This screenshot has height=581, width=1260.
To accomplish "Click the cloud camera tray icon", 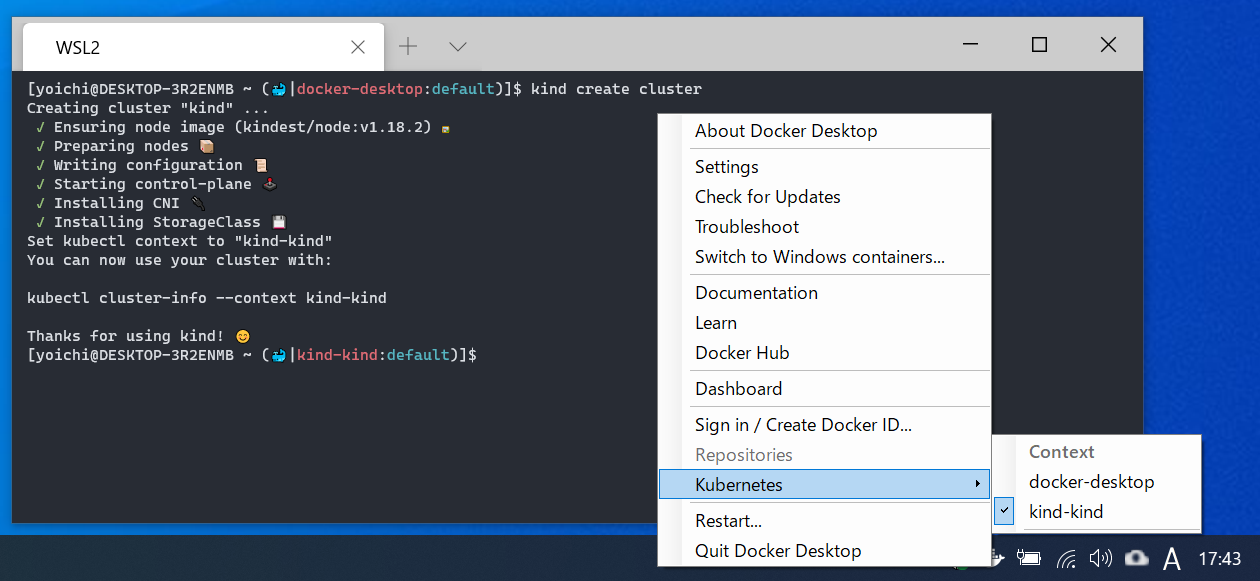I will (1137, 558).
